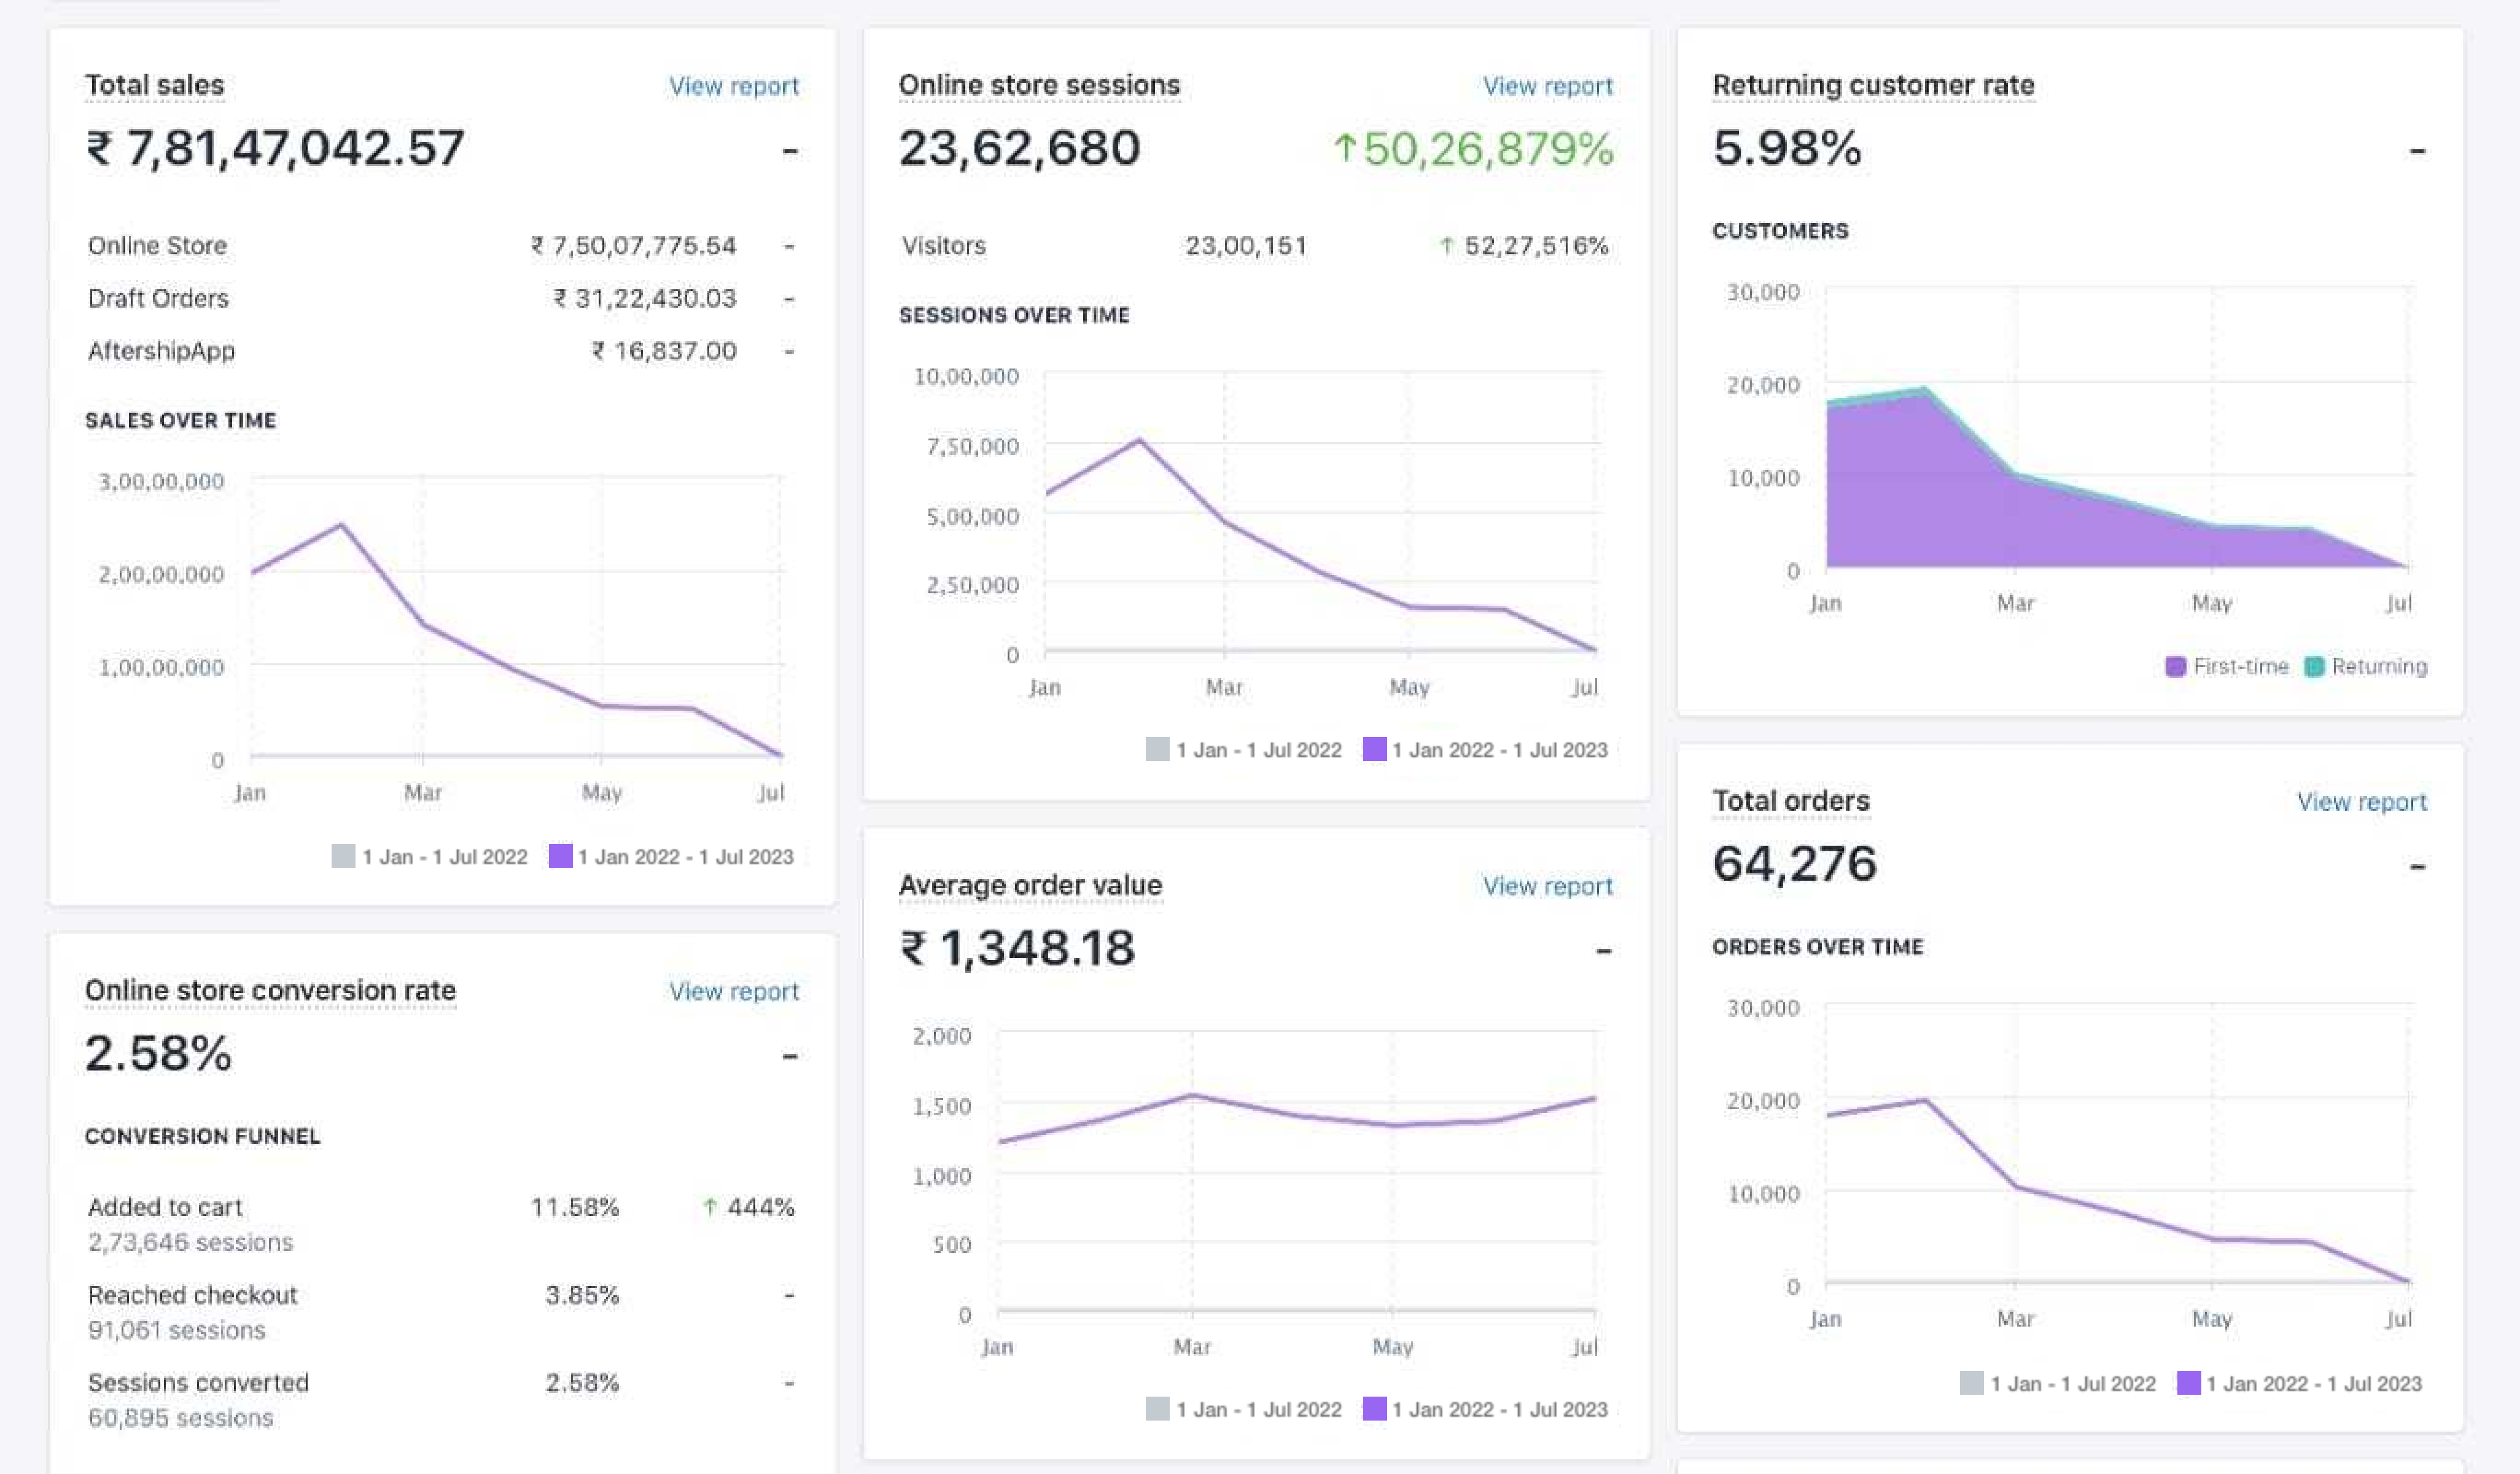Click purple 2023 legend swatch under Sessions chart

click(x=1375, y=749)
